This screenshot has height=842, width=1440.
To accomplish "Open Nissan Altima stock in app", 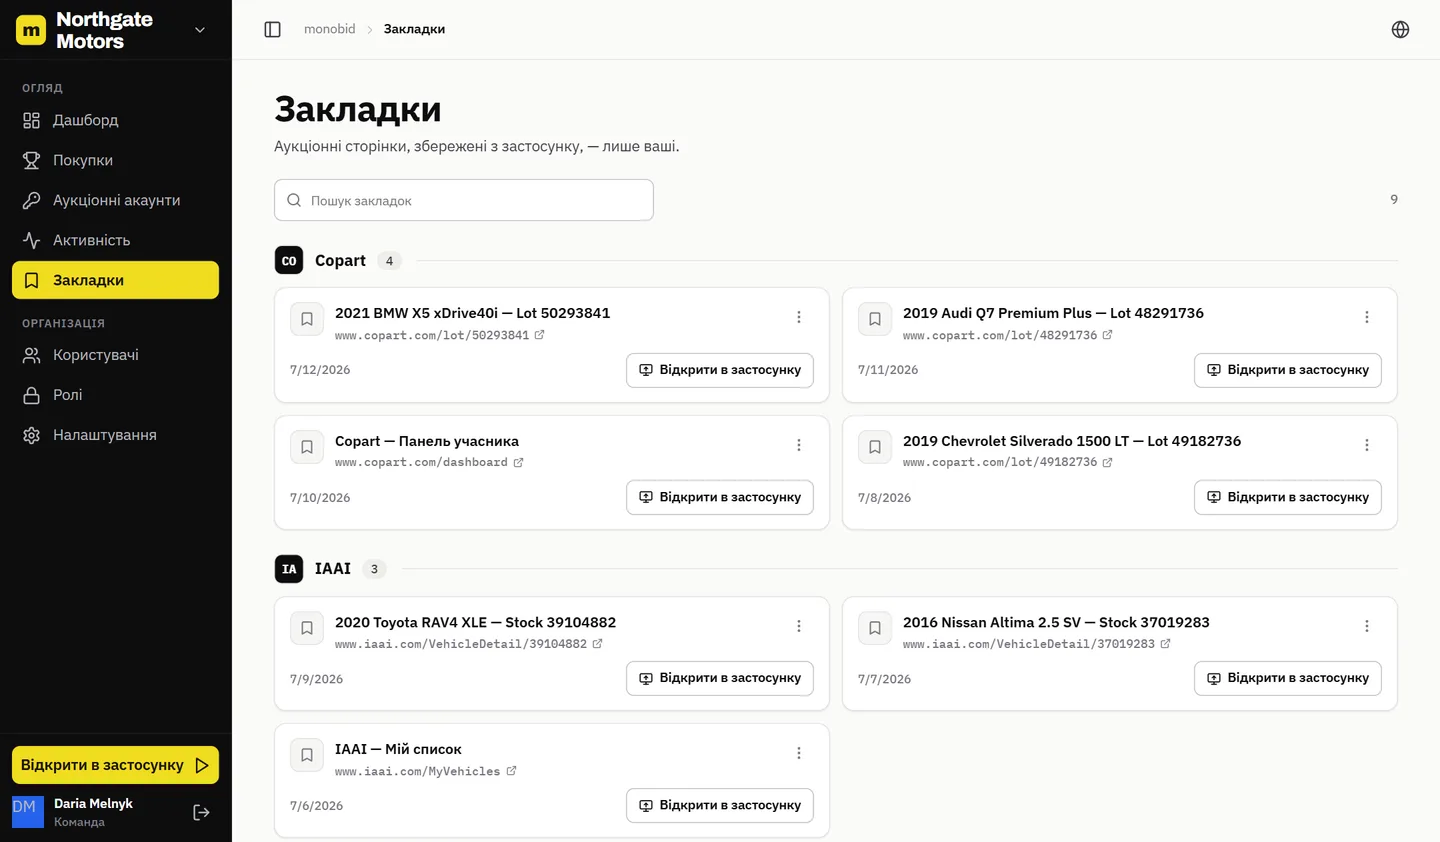I will pos(1288,678).
